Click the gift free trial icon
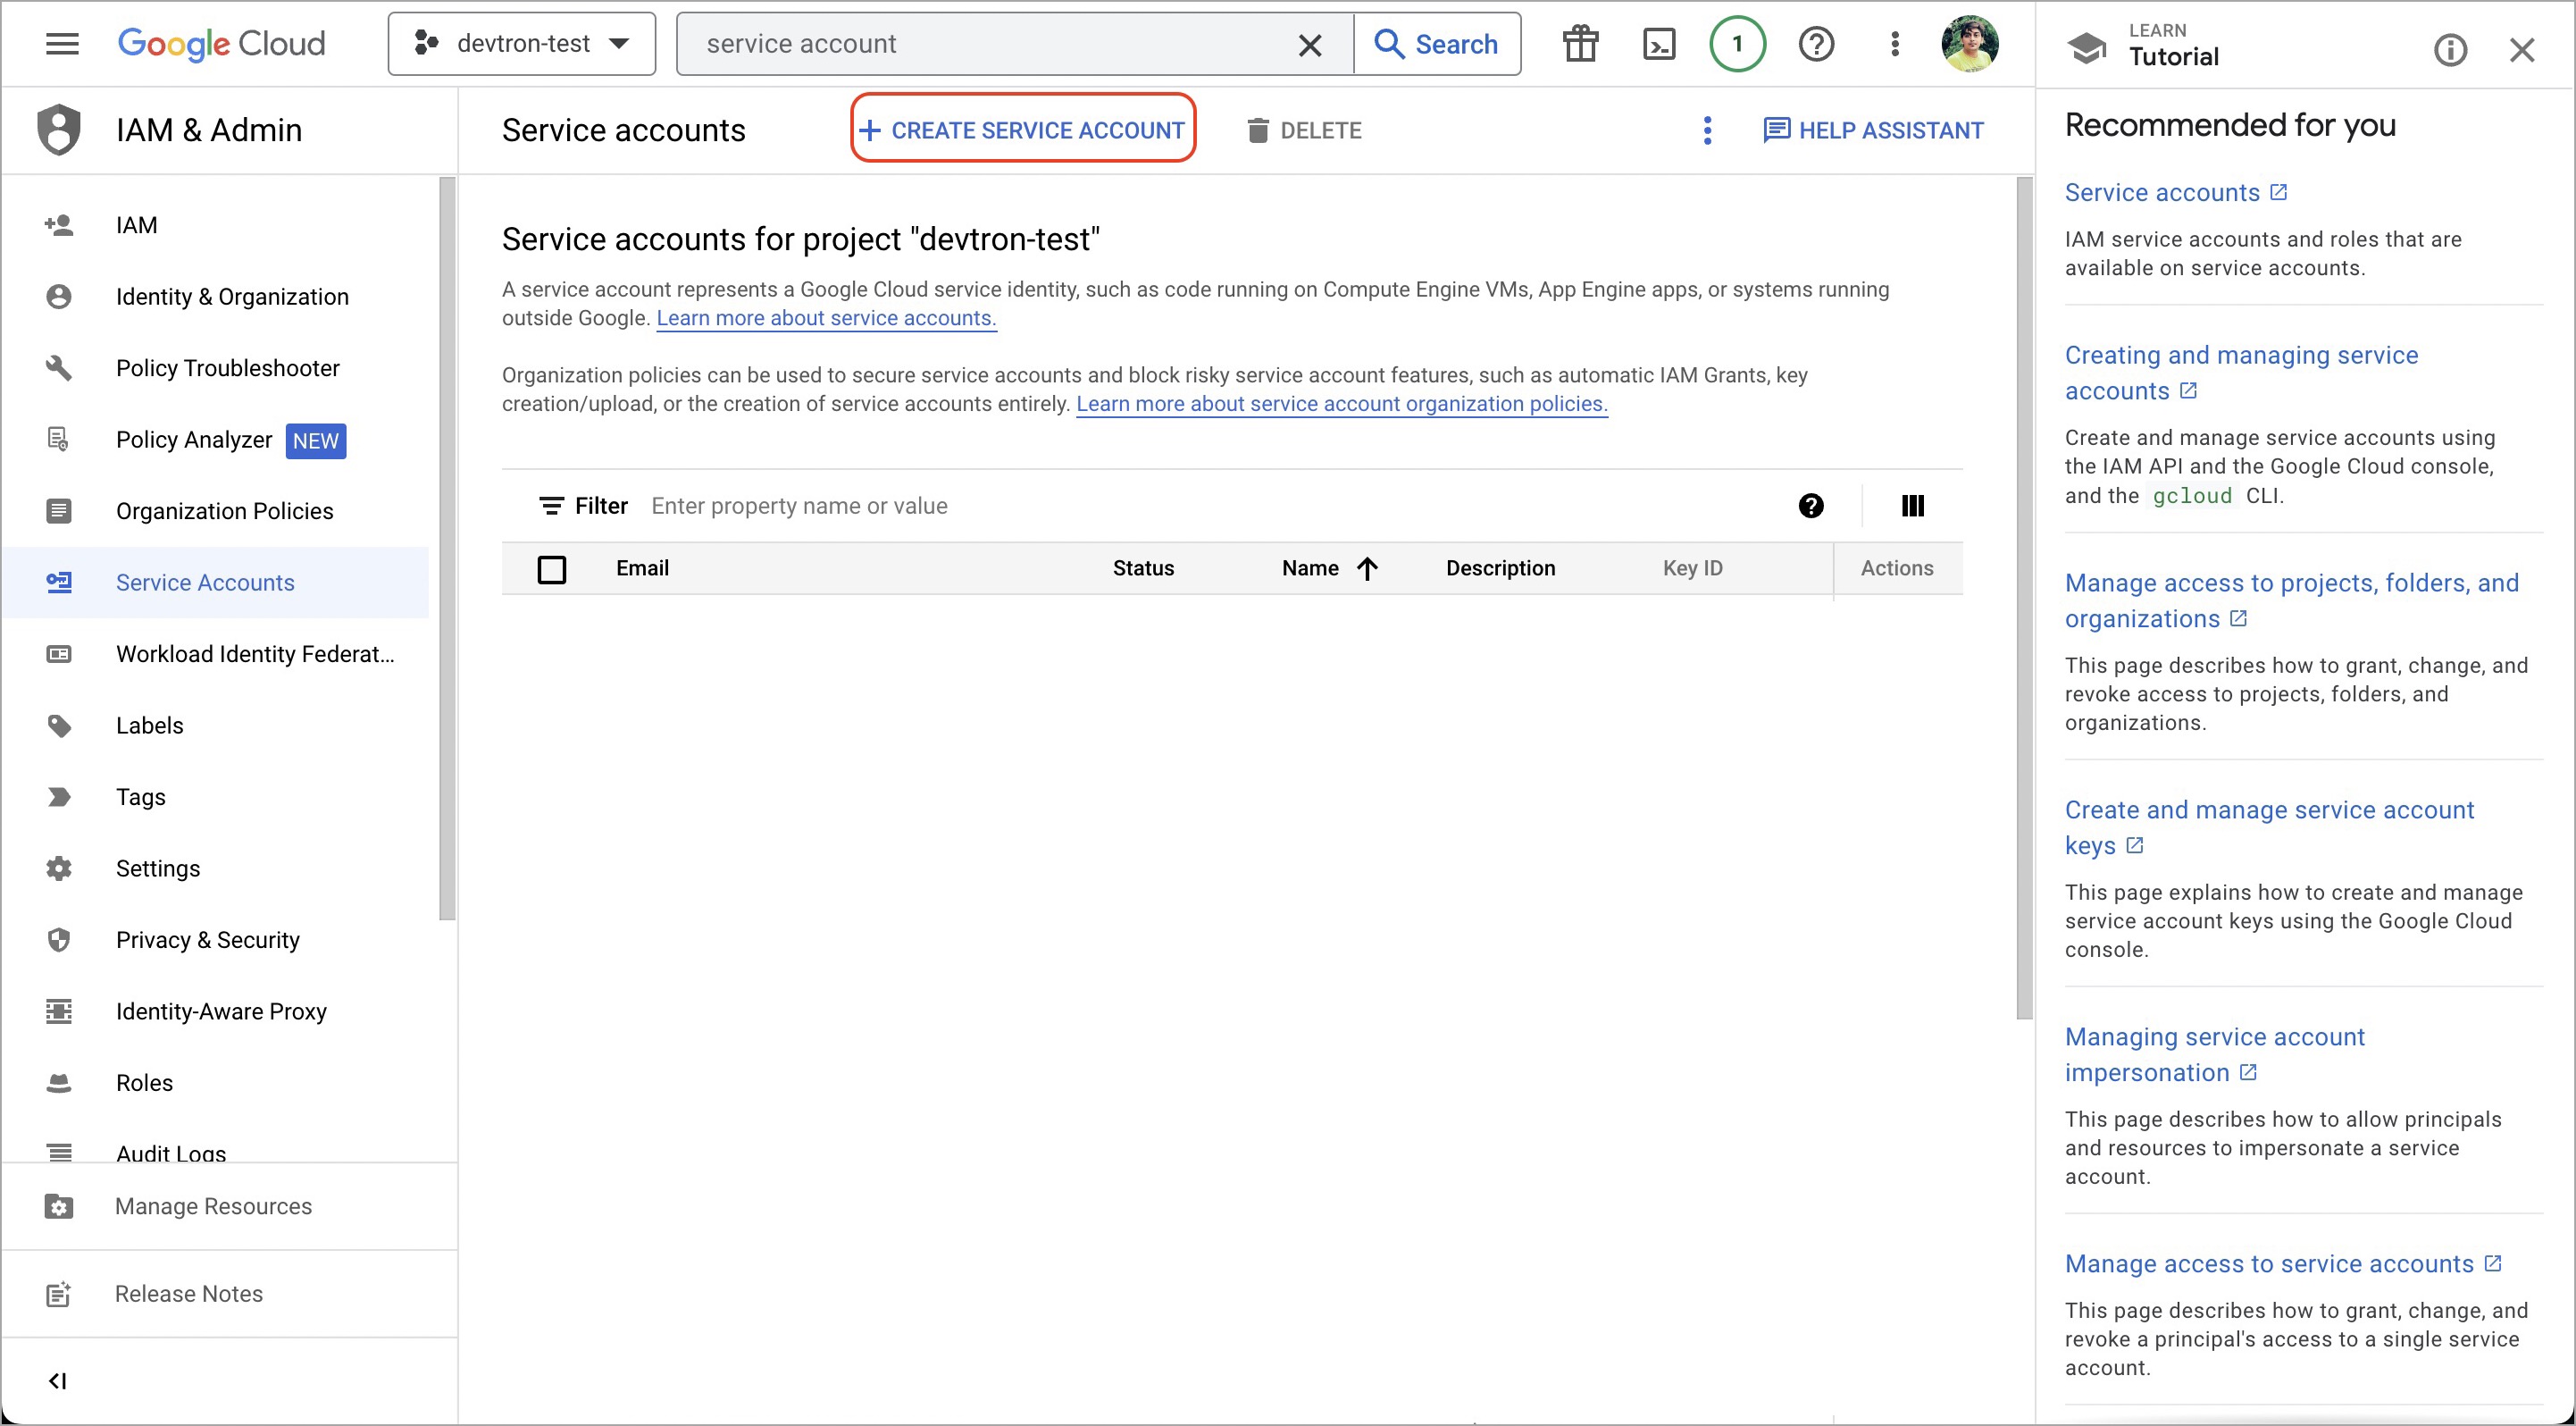 point(1580,44)
